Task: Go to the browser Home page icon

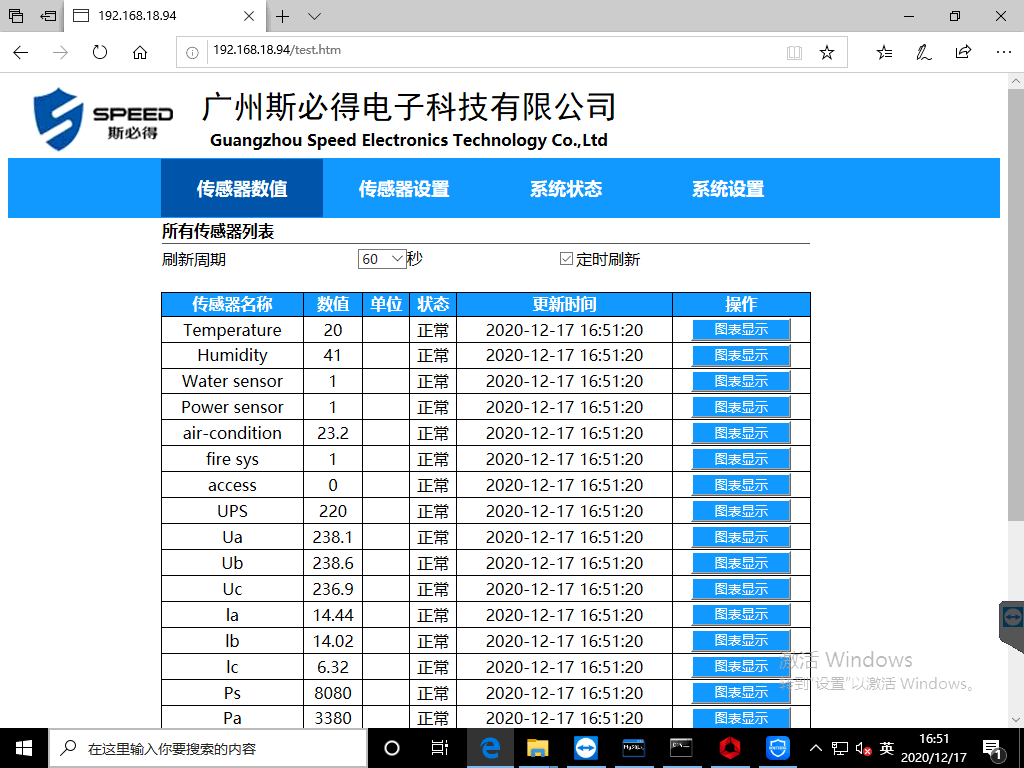Action: [x=140, y=53]
